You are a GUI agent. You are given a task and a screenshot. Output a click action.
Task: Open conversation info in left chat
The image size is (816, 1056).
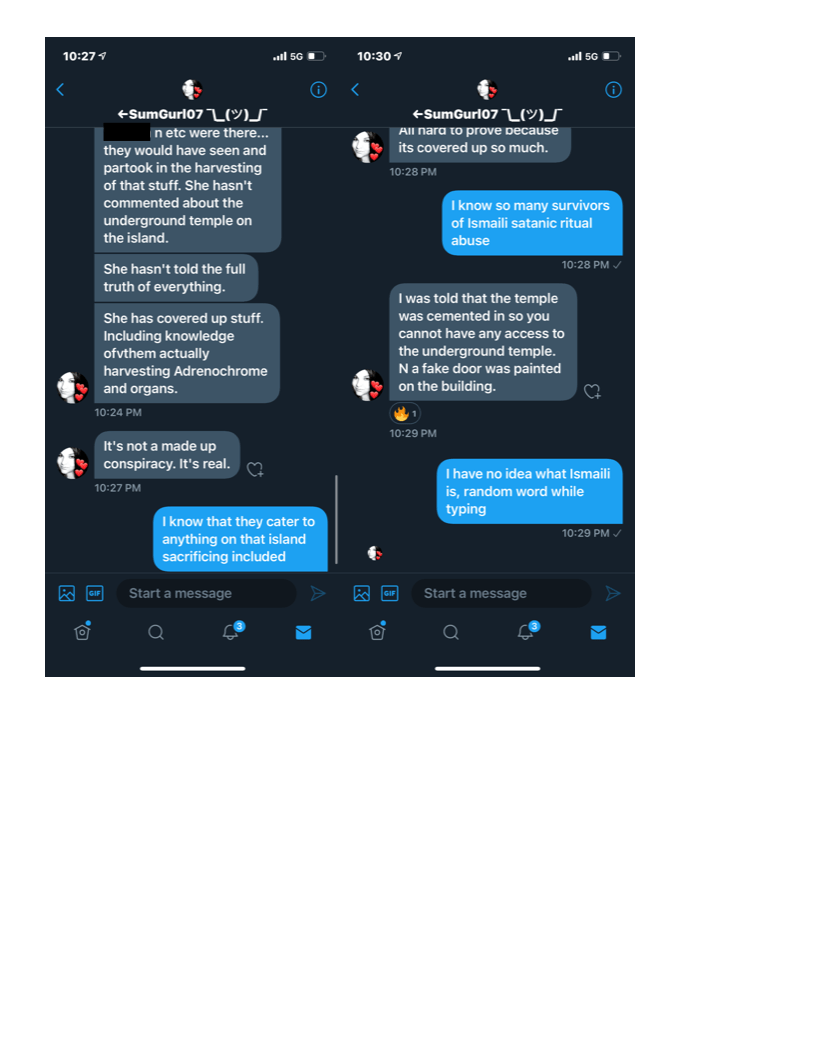pos(318,90)
